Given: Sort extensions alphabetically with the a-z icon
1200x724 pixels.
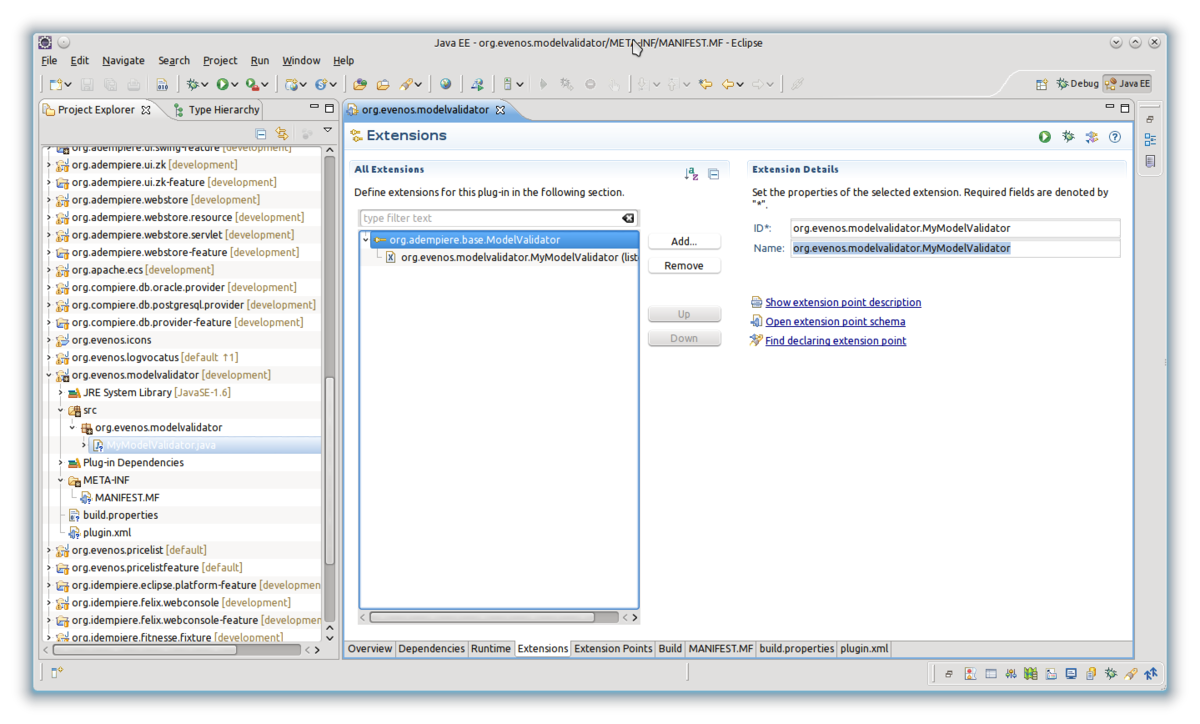Looking at the screenshot, I should click(x=691, y=174).
